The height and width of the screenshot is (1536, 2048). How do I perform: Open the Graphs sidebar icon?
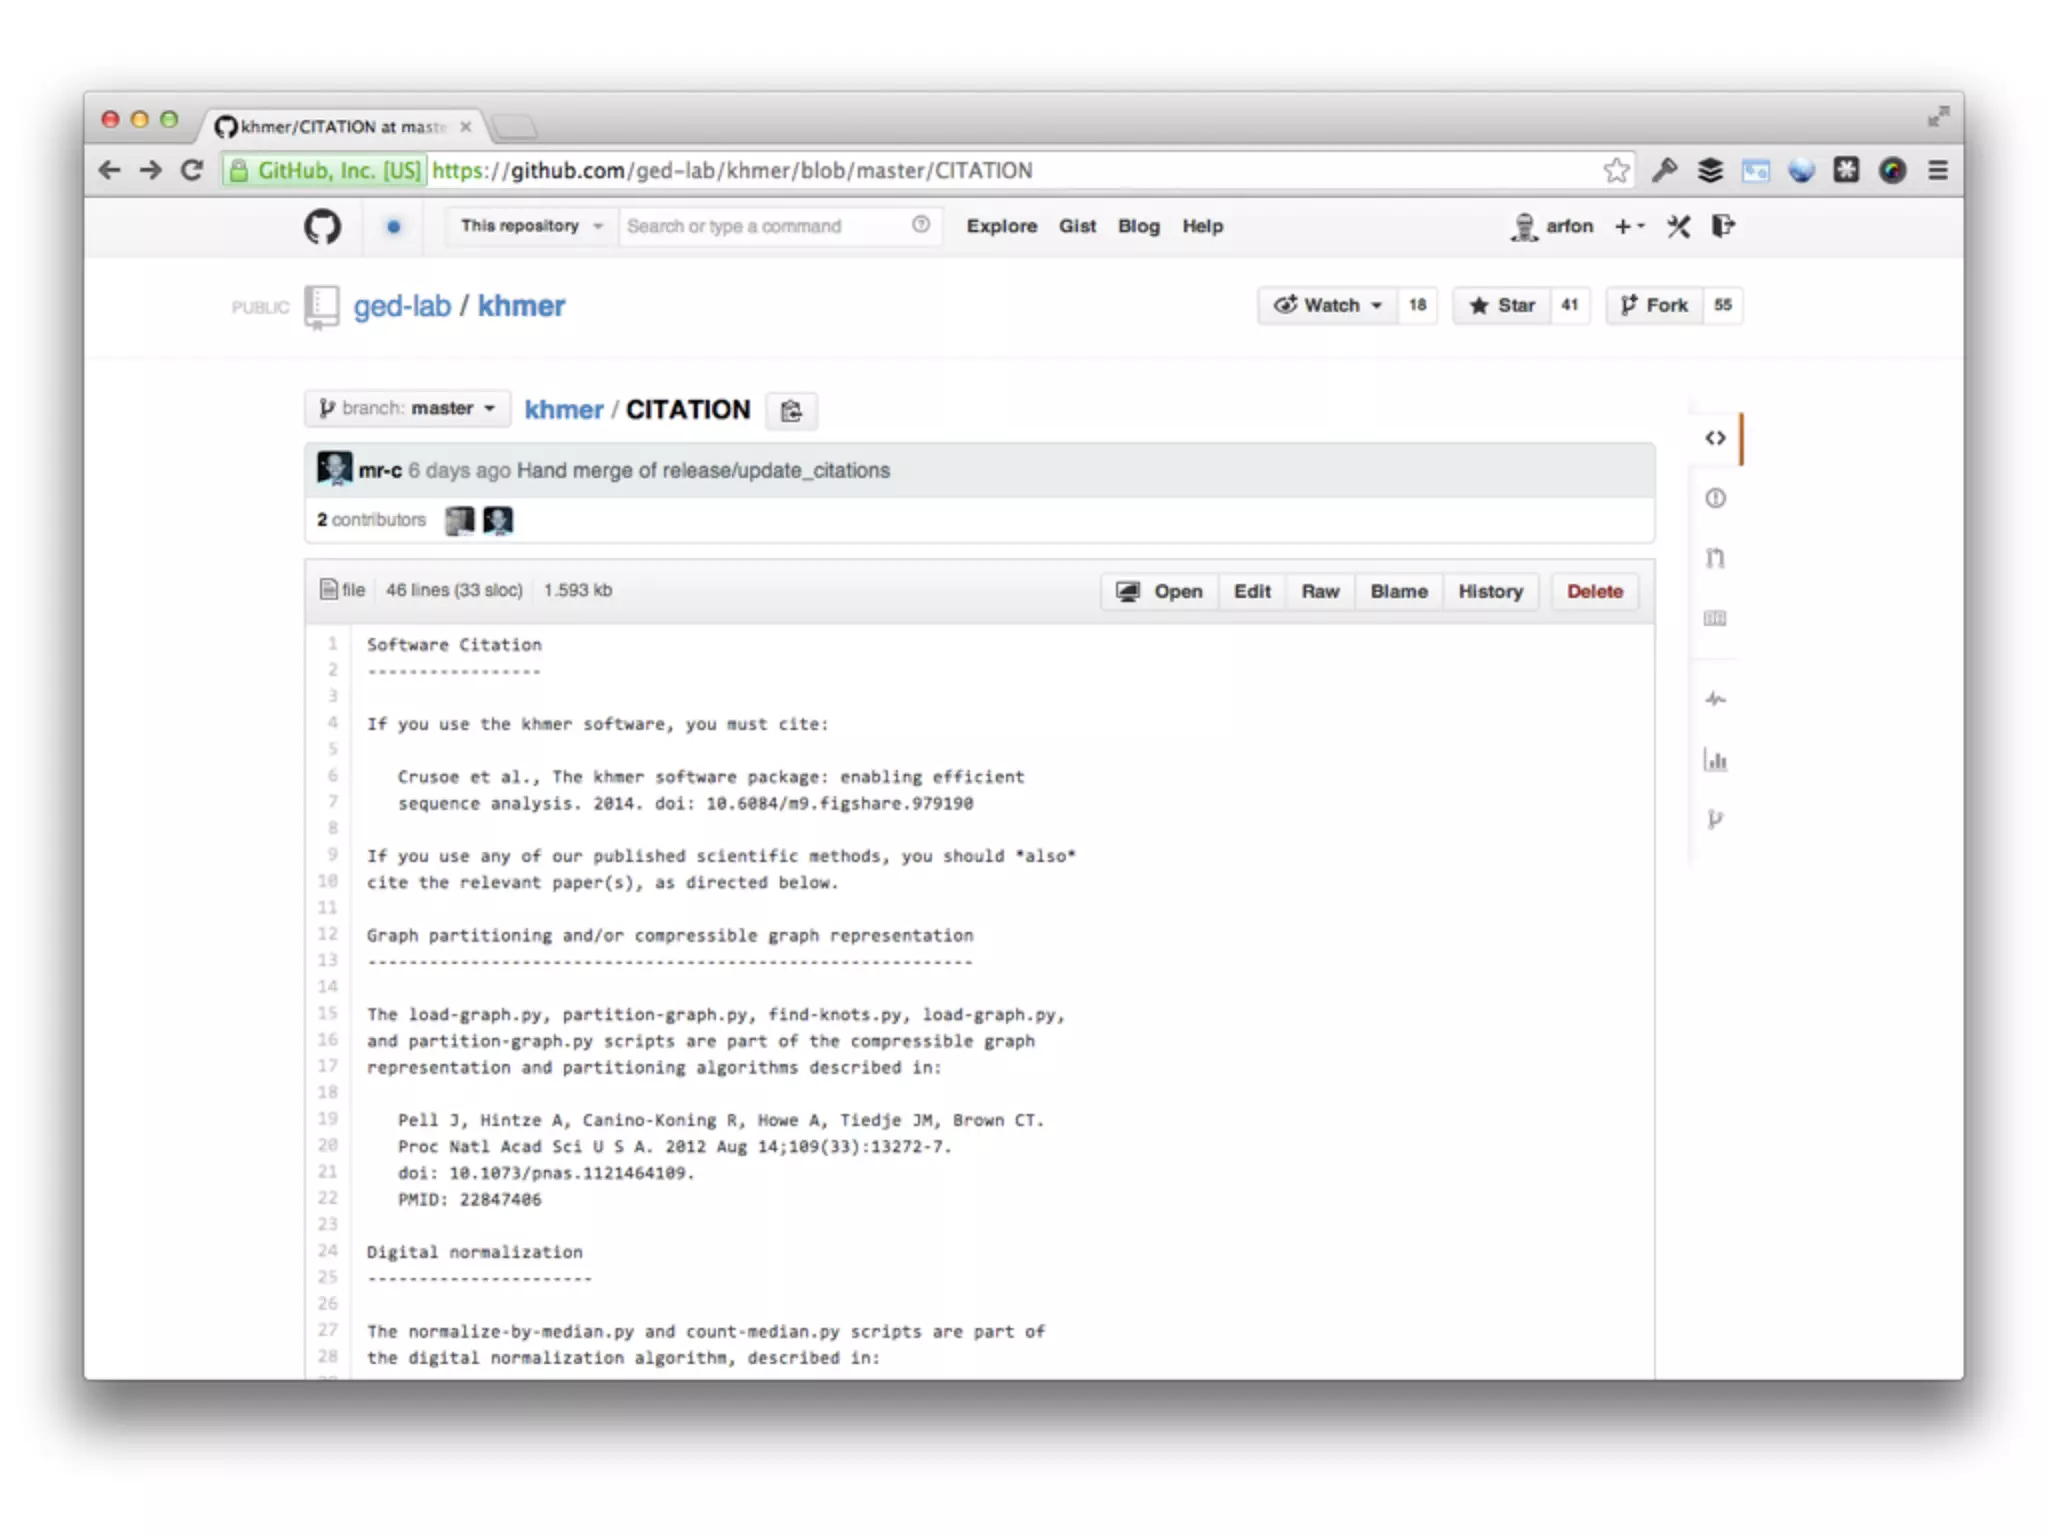click(x=1715, y=760)
